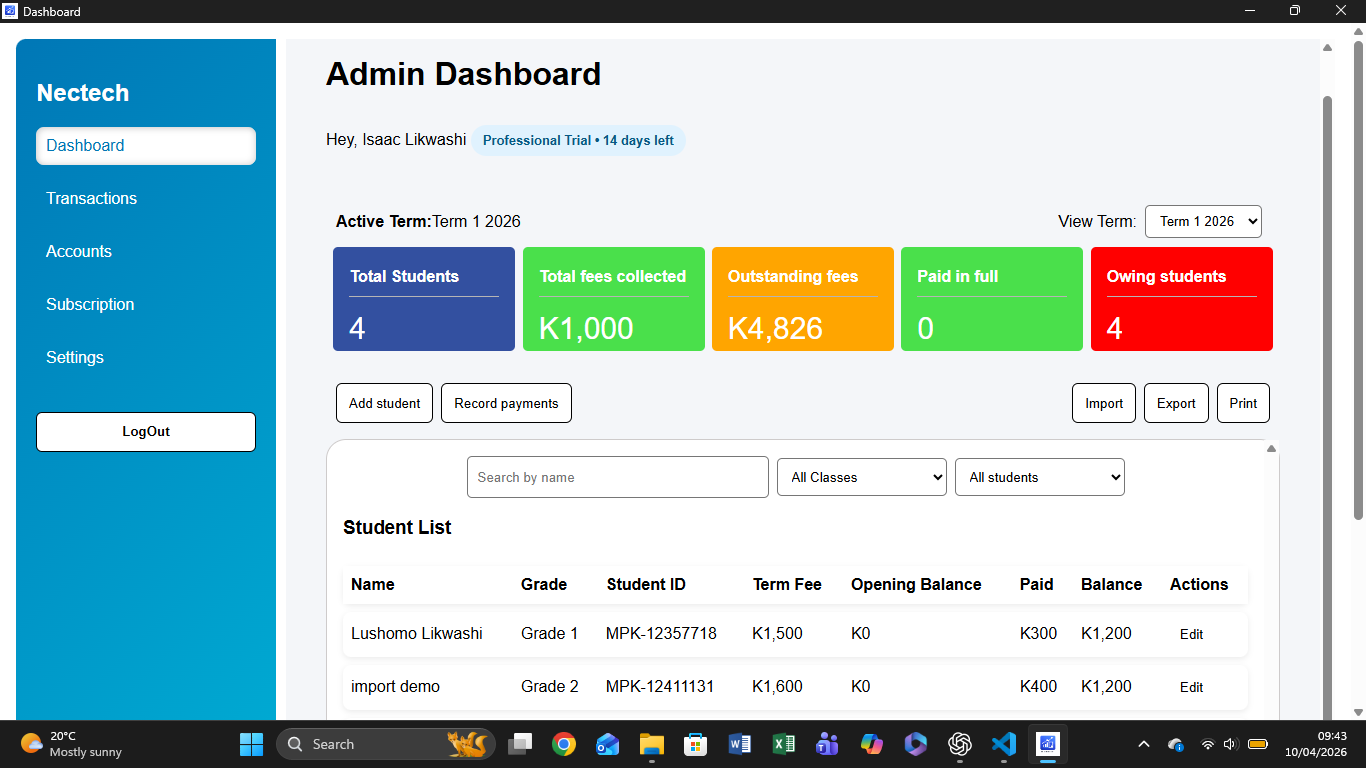
Task: Open the All Classes filter dropdown
Action: pyautogui.click(x=861, y=477)
